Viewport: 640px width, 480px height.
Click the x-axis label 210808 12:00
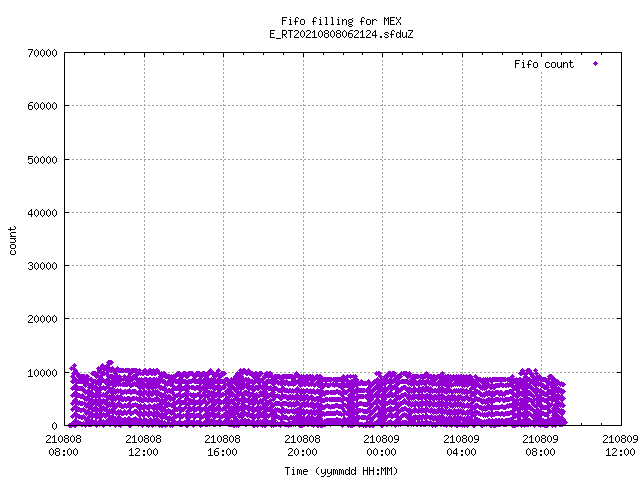[x=143, y=446]
